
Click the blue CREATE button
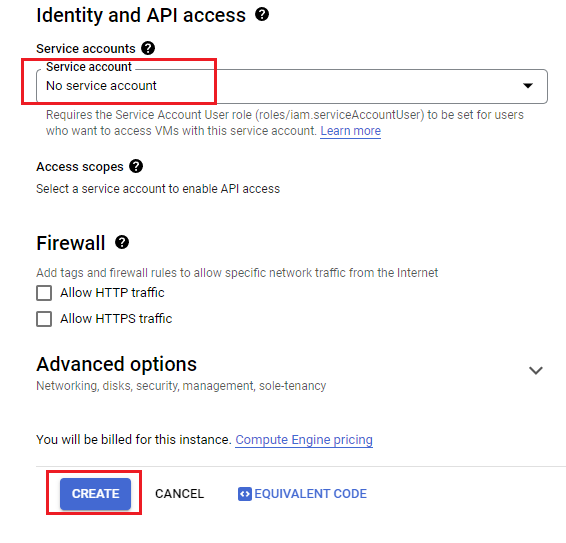pos(95,494)
